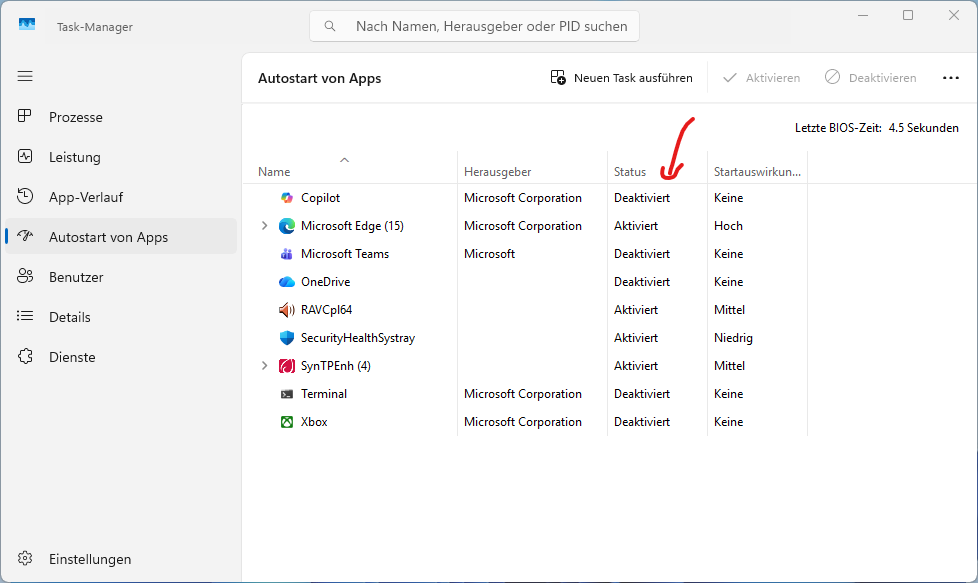Click the Copilot app icon
This screenshot has width=978, height=583.
[x=287, y=198]
